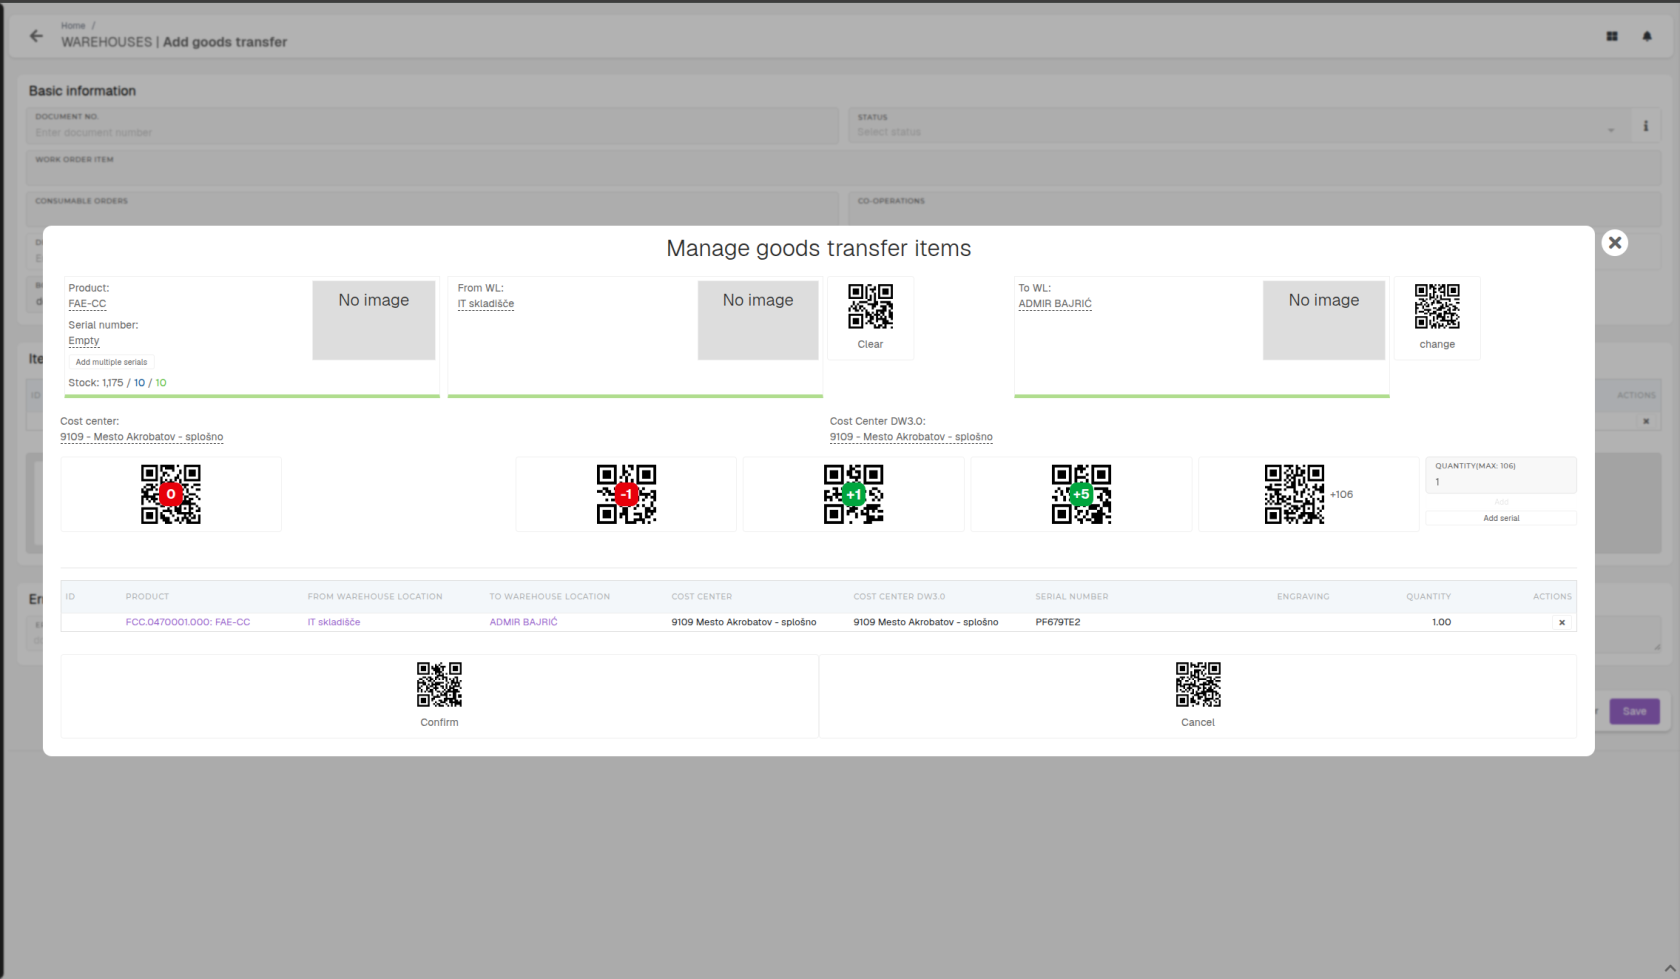
Task: Click the From WL No image thumbnail
Action: (758, 320)
